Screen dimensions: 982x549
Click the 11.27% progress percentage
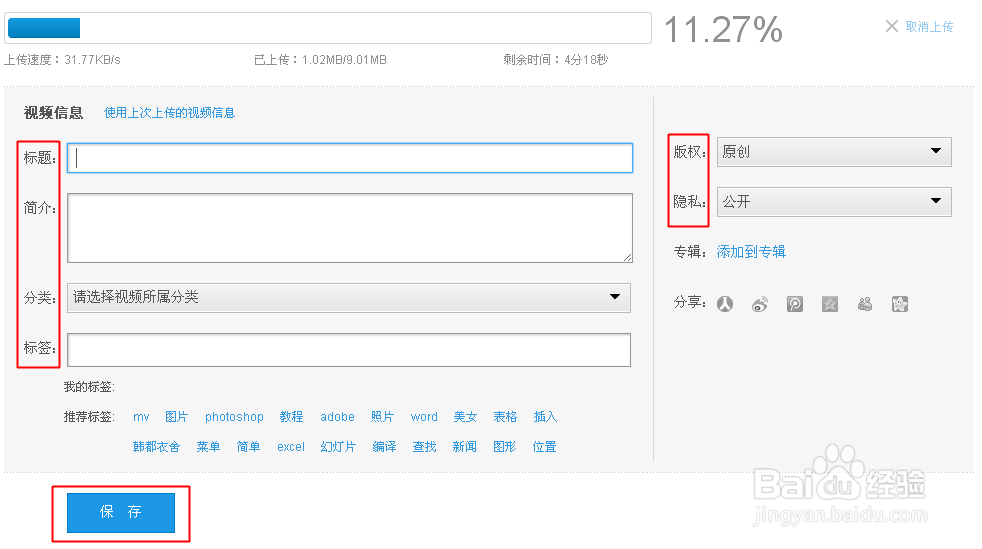tap(723, 30)
